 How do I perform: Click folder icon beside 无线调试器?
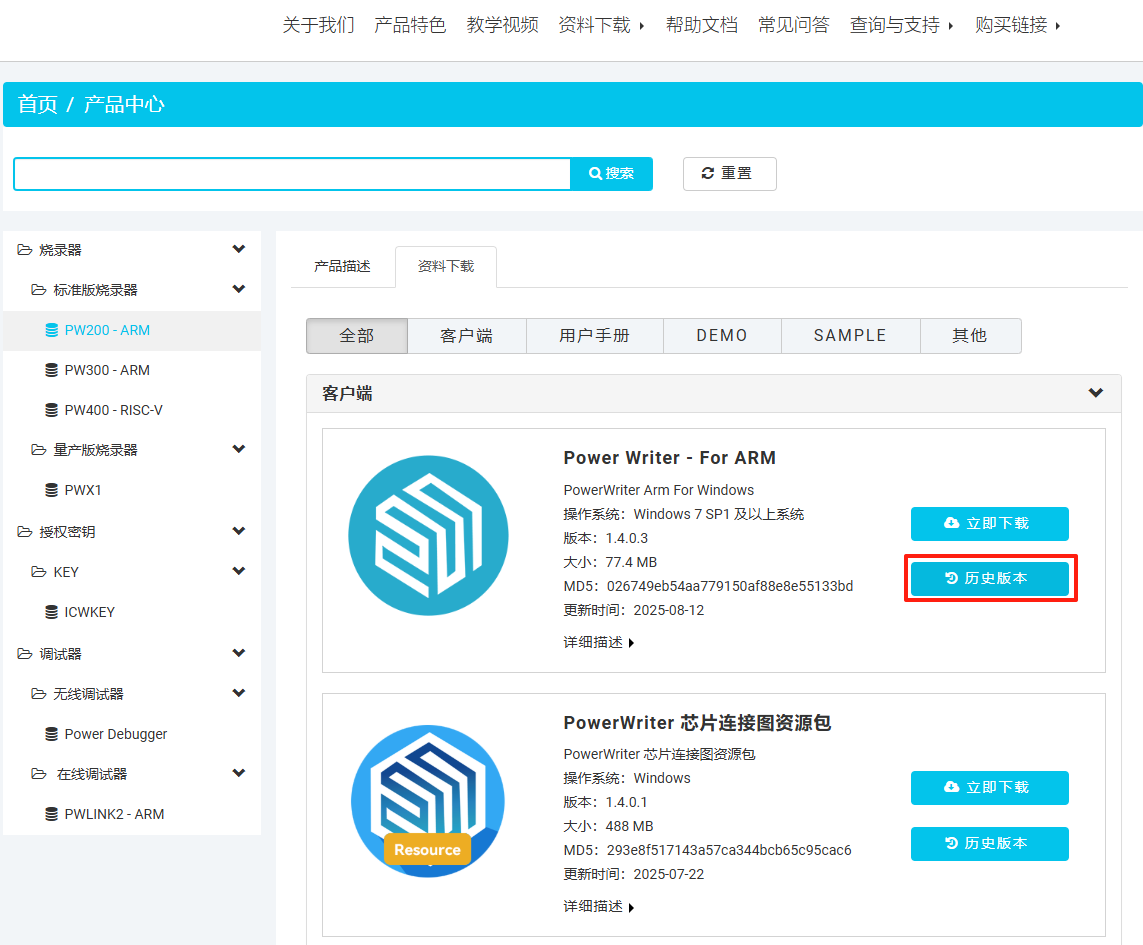tap(39, 693)
